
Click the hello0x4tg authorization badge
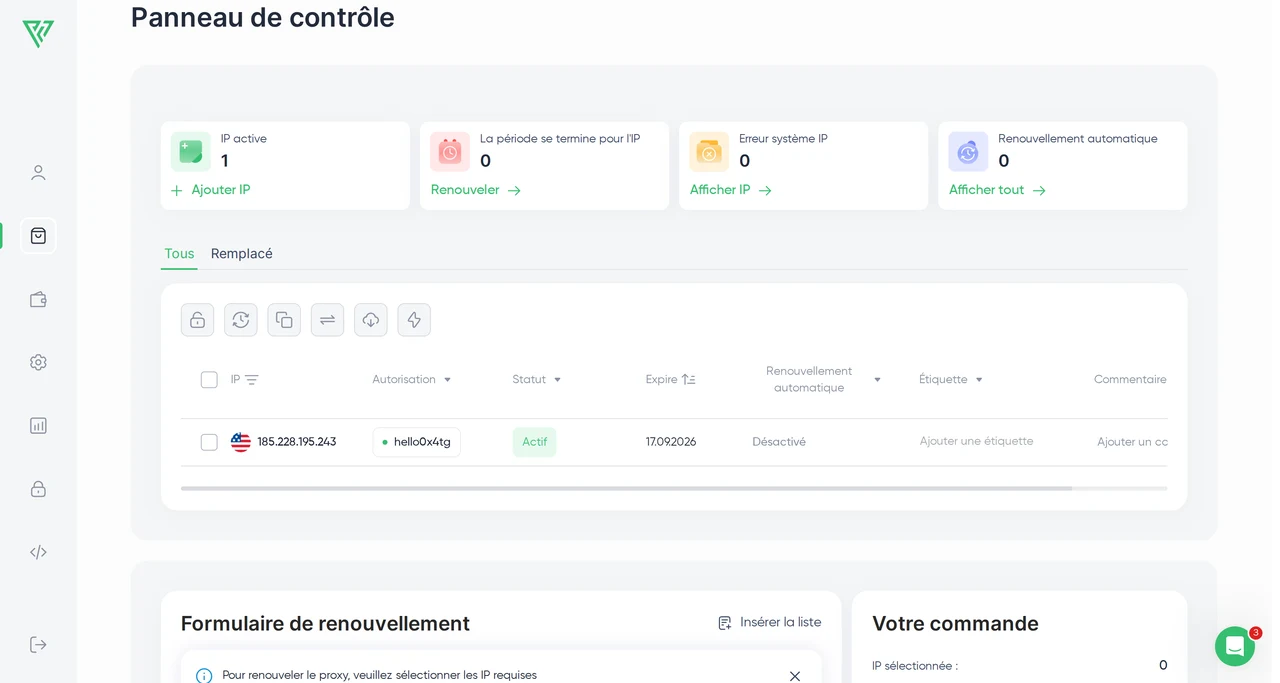(x=417, y=442)
